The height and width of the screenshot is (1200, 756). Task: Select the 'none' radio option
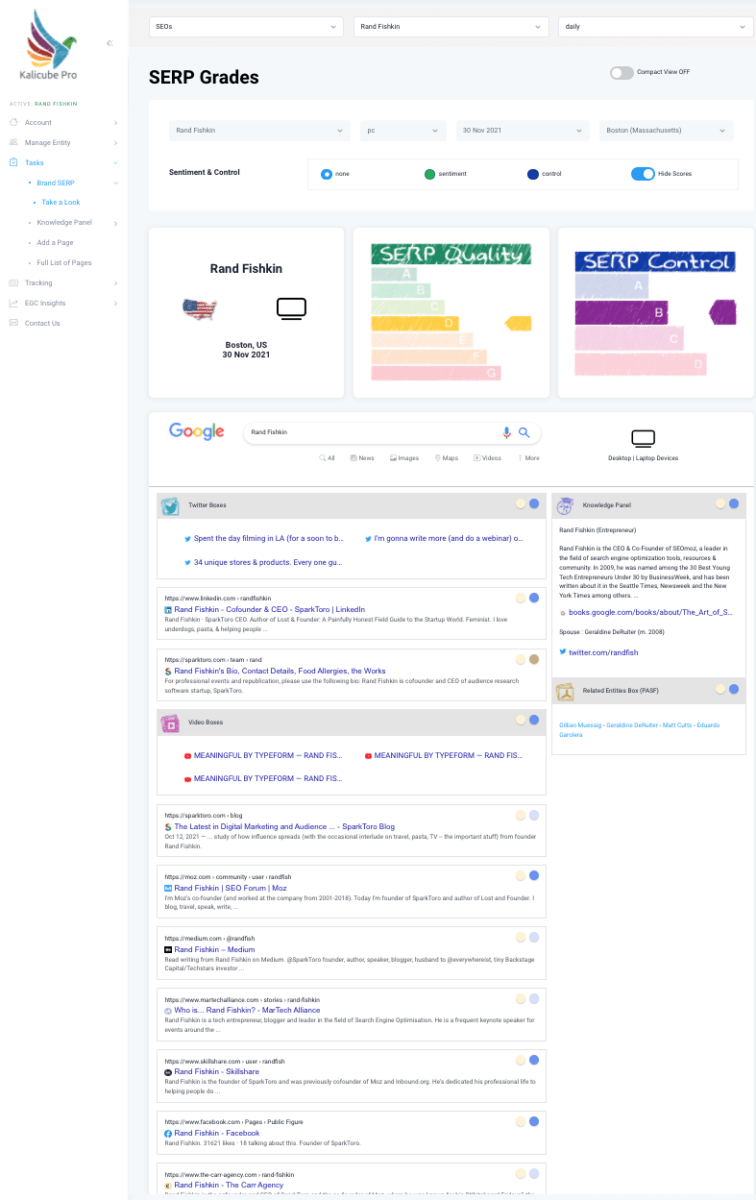326,174
